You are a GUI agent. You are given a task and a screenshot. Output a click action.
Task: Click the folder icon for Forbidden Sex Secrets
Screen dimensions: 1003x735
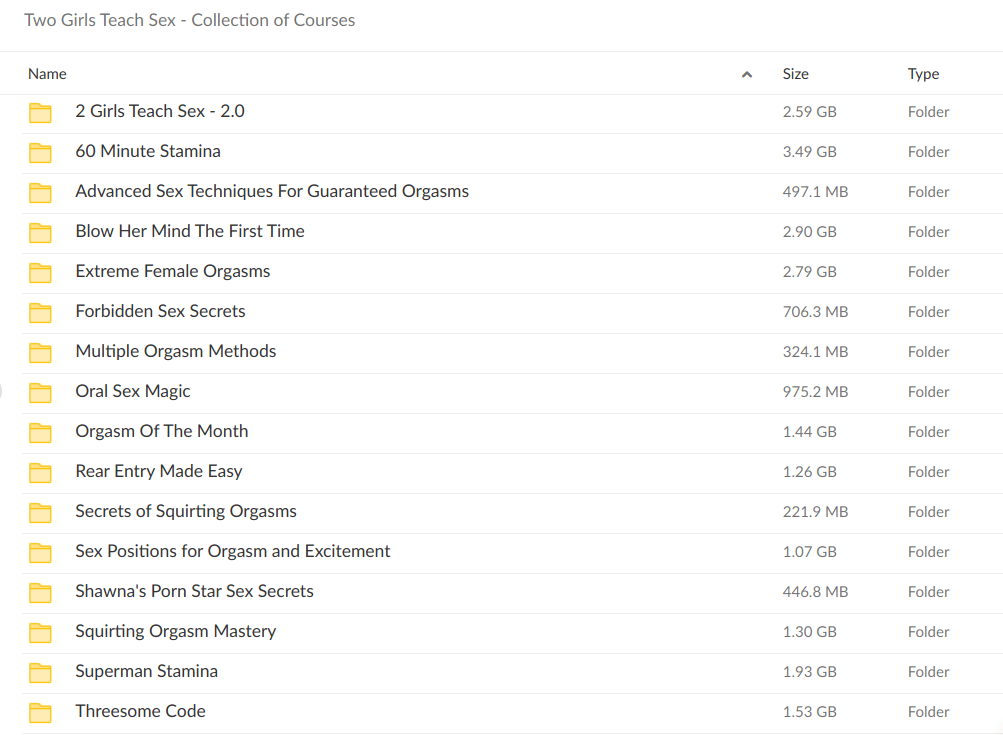coord(40,312)
